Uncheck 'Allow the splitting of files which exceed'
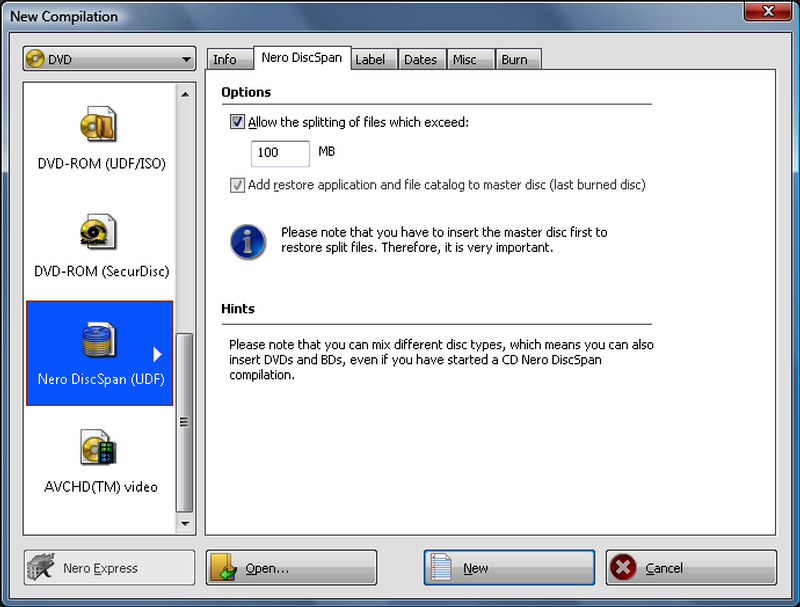Image resolution: width=800 pixels, height=607 pixels. coord(237,122)
